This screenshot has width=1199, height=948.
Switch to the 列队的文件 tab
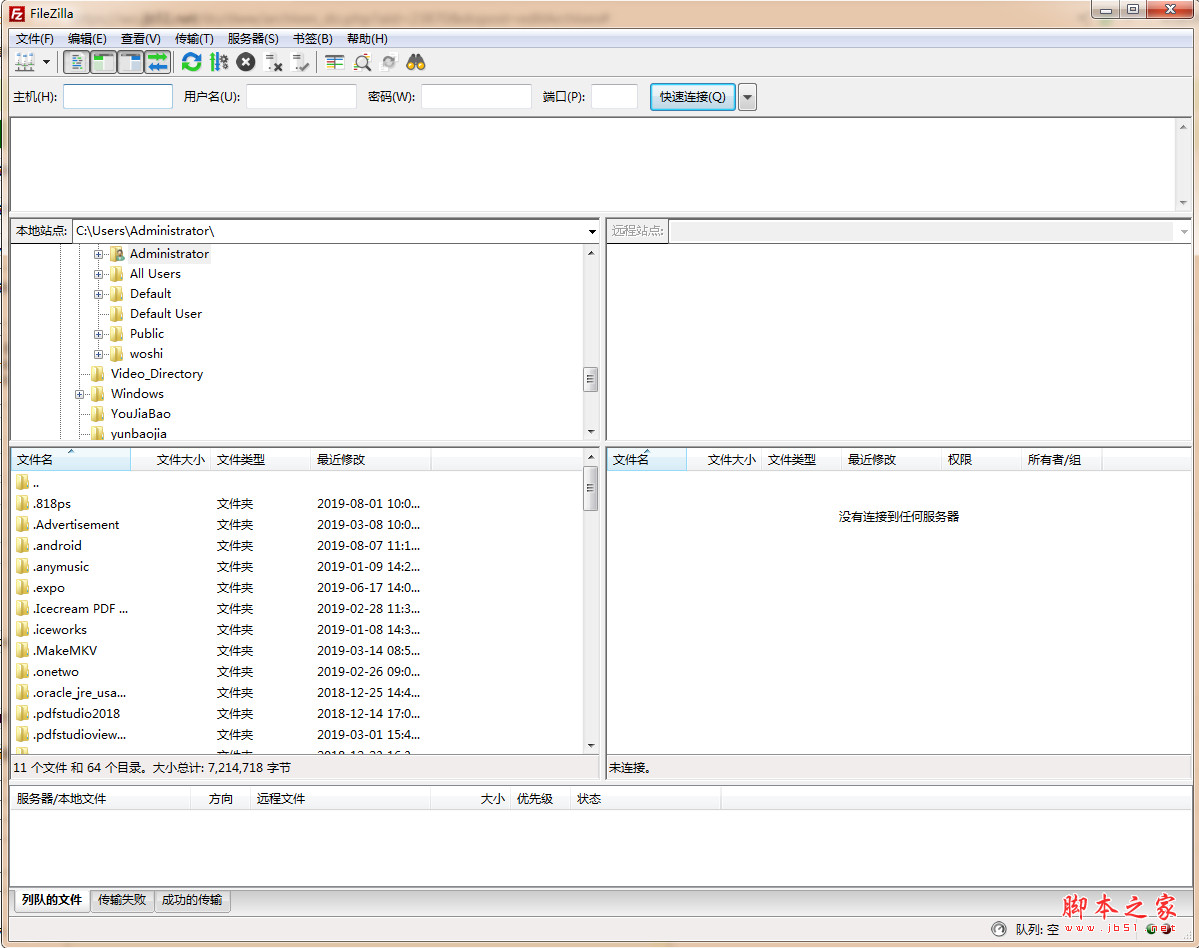(x=51, y=900)
